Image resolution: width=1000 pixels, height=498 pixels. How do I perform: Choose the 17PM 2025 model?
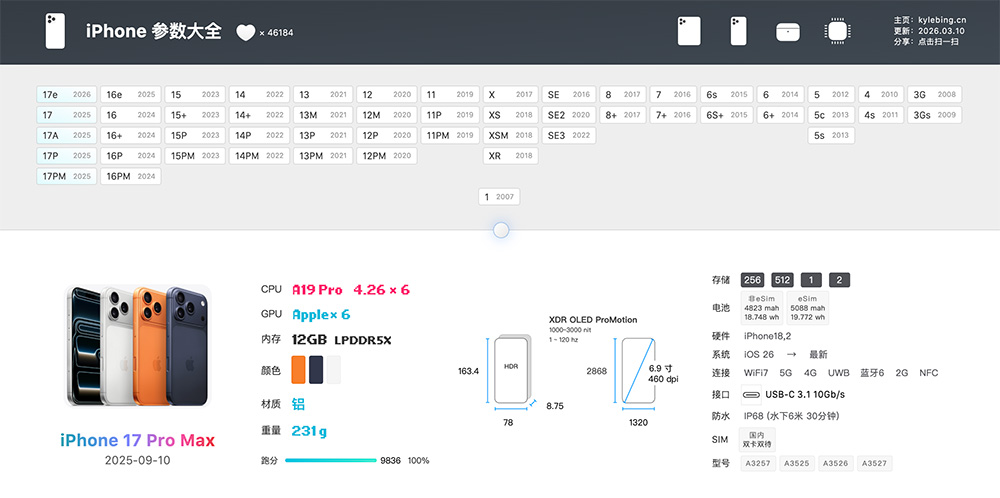pos(66,176)
